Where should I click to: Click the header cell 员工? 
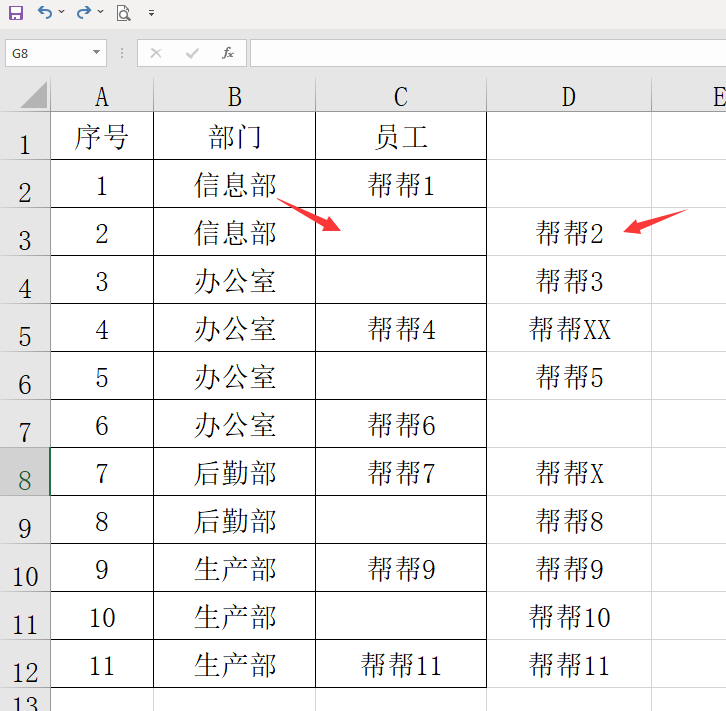click(x=401, y=136)
